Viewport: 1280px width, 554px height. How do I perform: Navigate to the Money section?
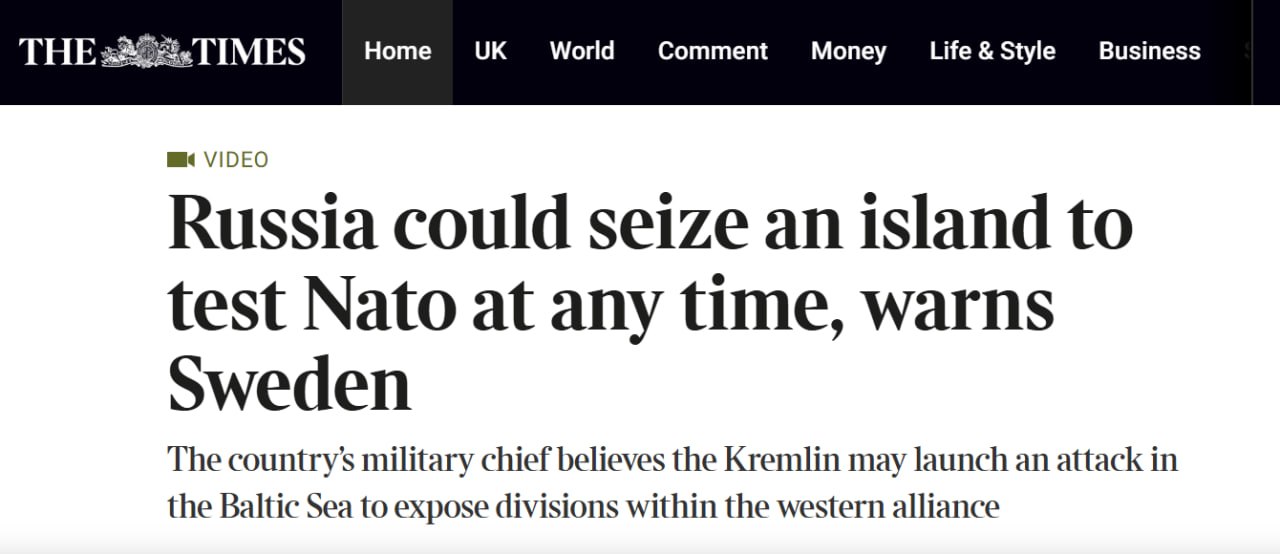[848, 51]
